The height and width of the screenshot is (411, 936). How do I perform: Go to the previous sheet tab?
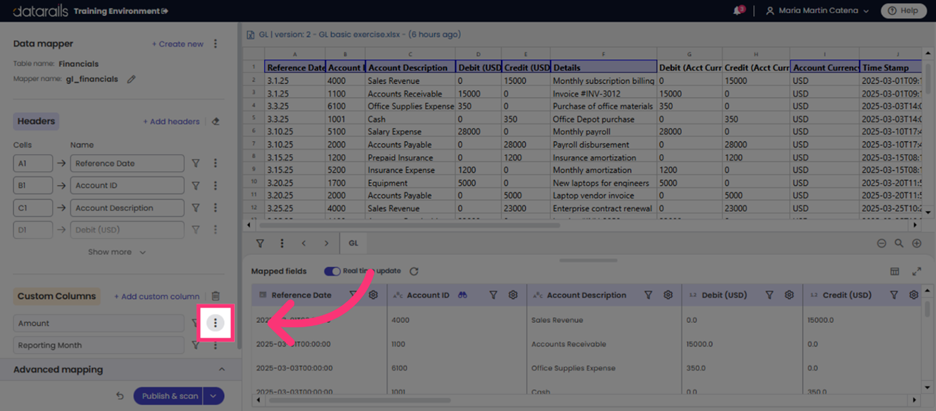(303, 243)
